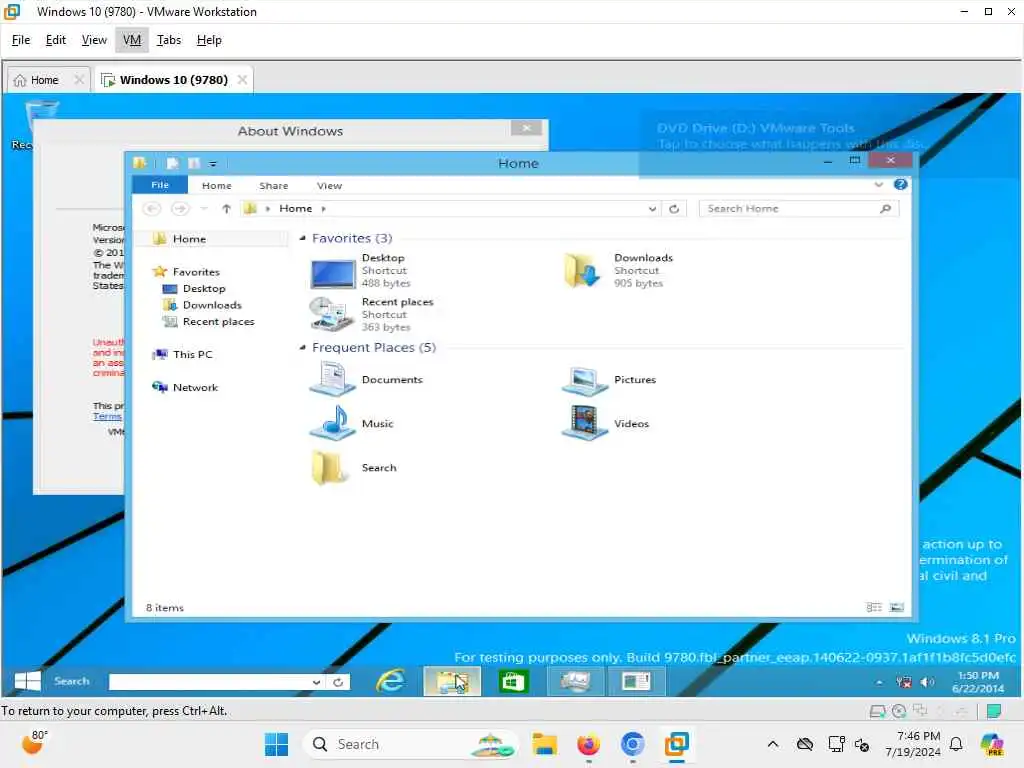Expand the Explorer ribbon chevron
The image size is (1024, 768).
878,185
